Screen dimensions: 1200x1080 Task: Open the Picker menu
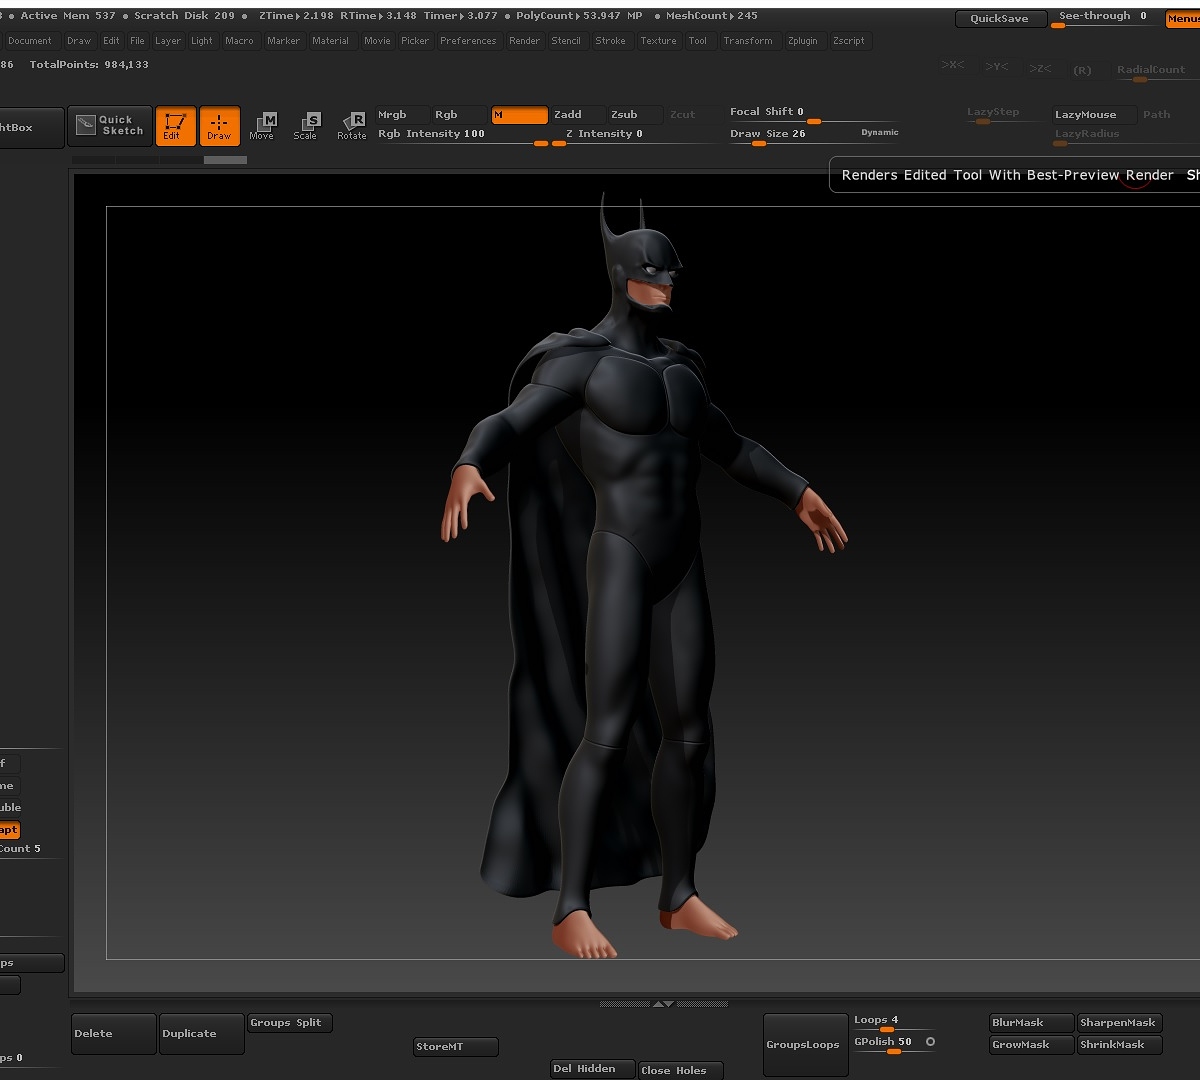coord(415,41)
